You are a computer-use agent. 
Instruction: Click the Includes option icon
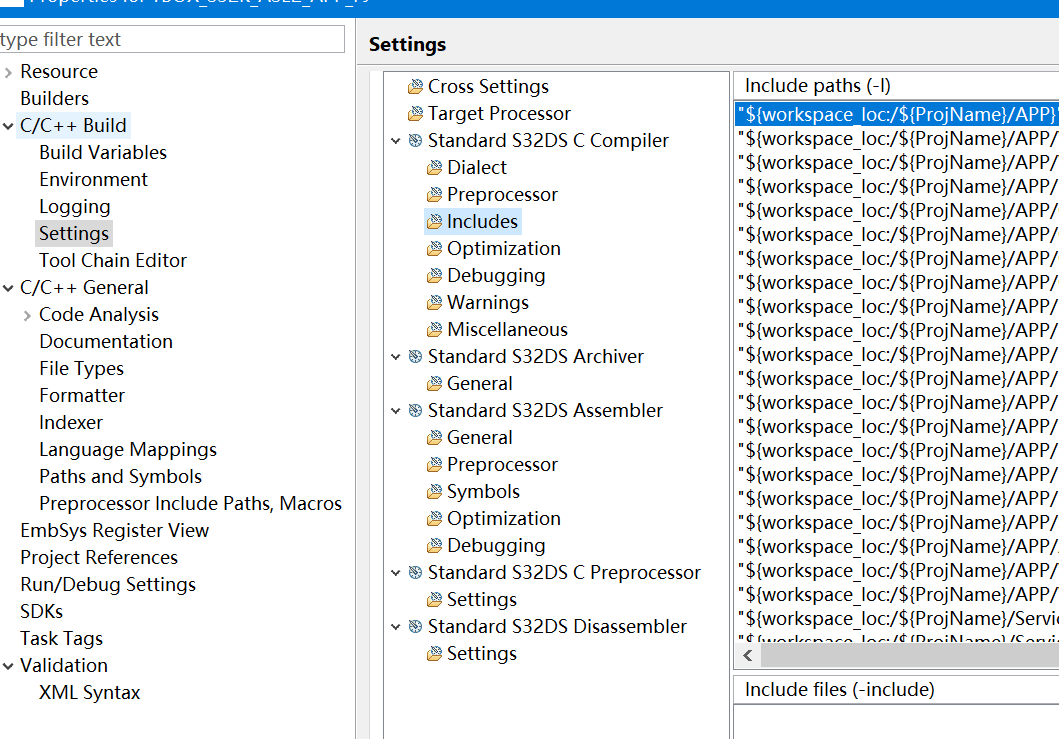tap(434, 222)
